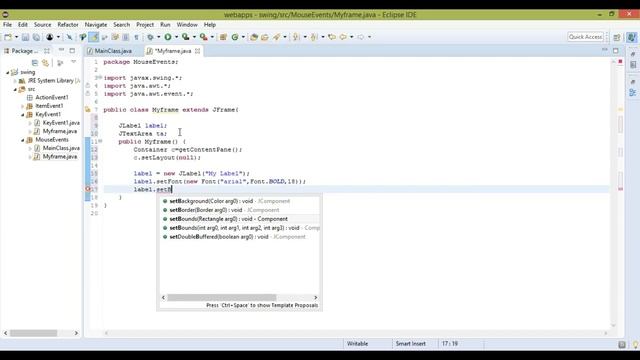Select MainClass.java under MouseEvents
640x360 pixels.
61,148
